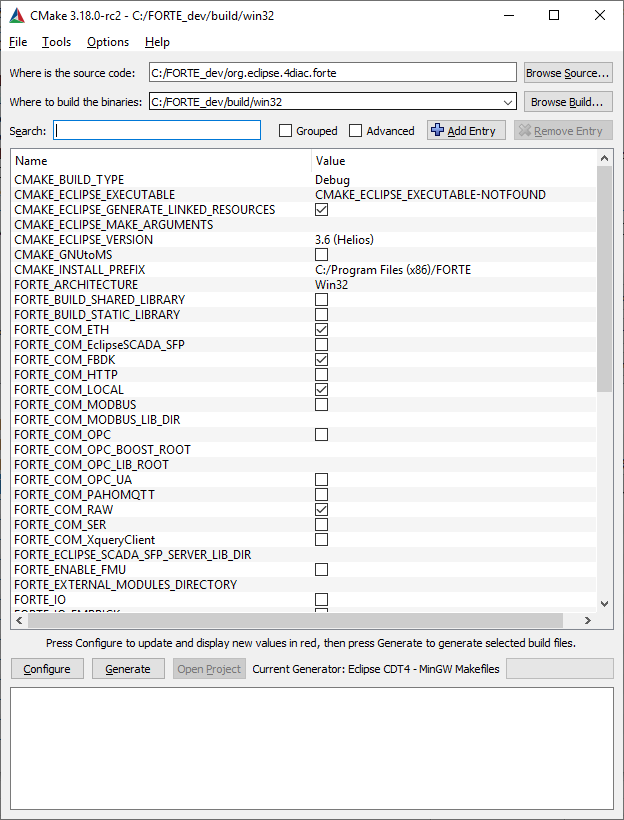Enable the FORTE_COM_PAHOMQTT checkbox

pos(322,495)
